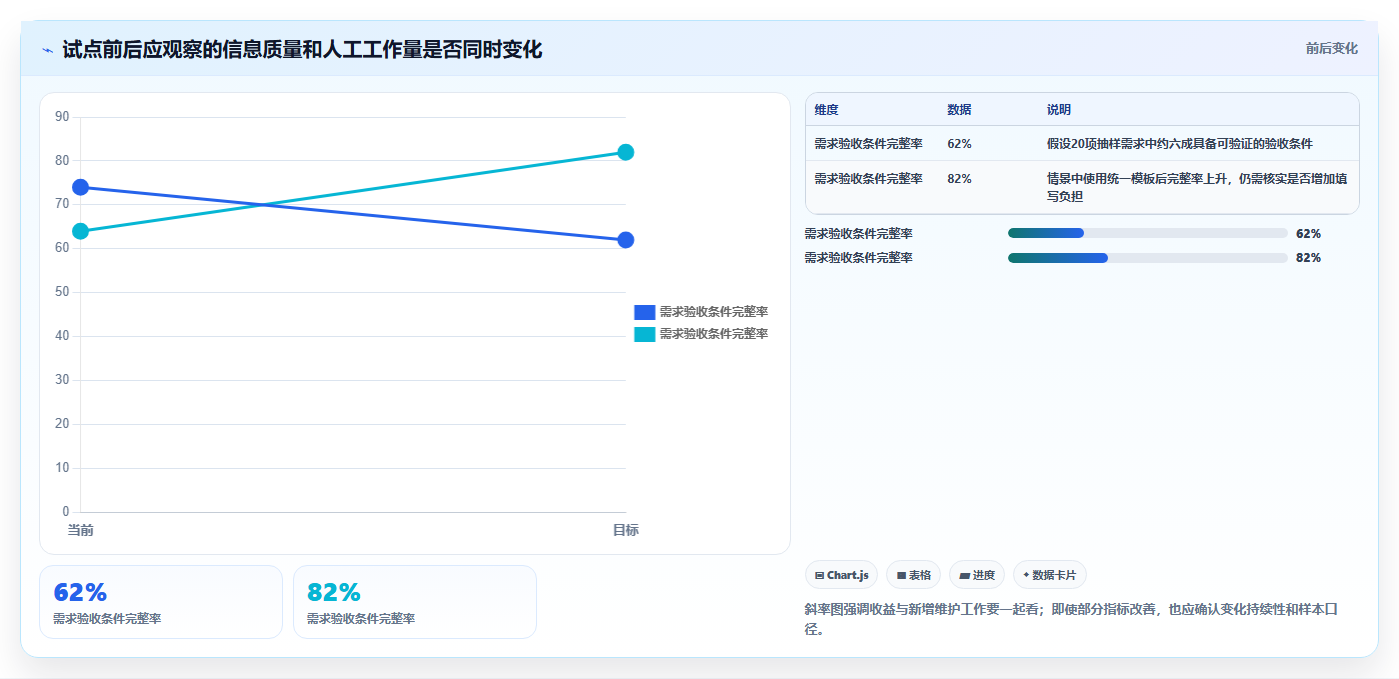Screen dimensions: 1399x679
Task: Click the 62% value beside the progress bar
Action: pyautogui.click(x=1308, y=233)
